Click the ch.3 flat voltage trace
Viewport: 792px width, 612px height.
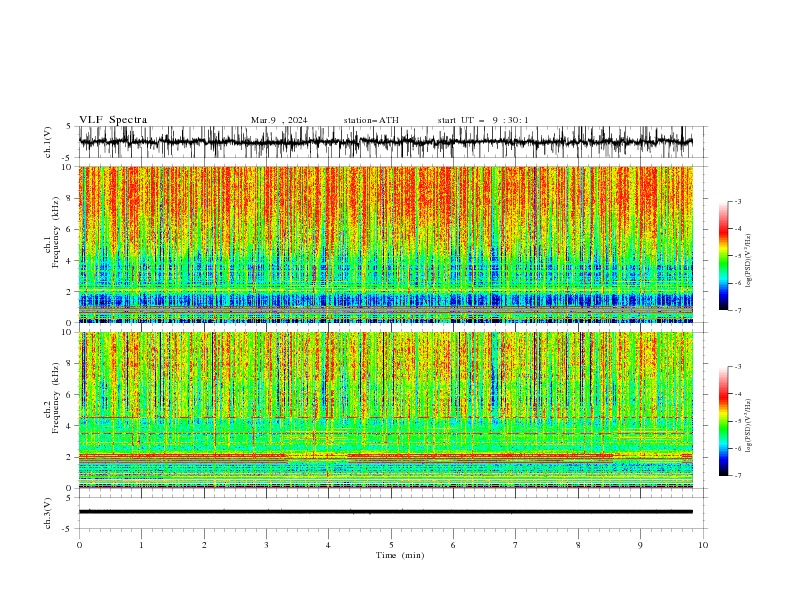click(x=386, y=512)
